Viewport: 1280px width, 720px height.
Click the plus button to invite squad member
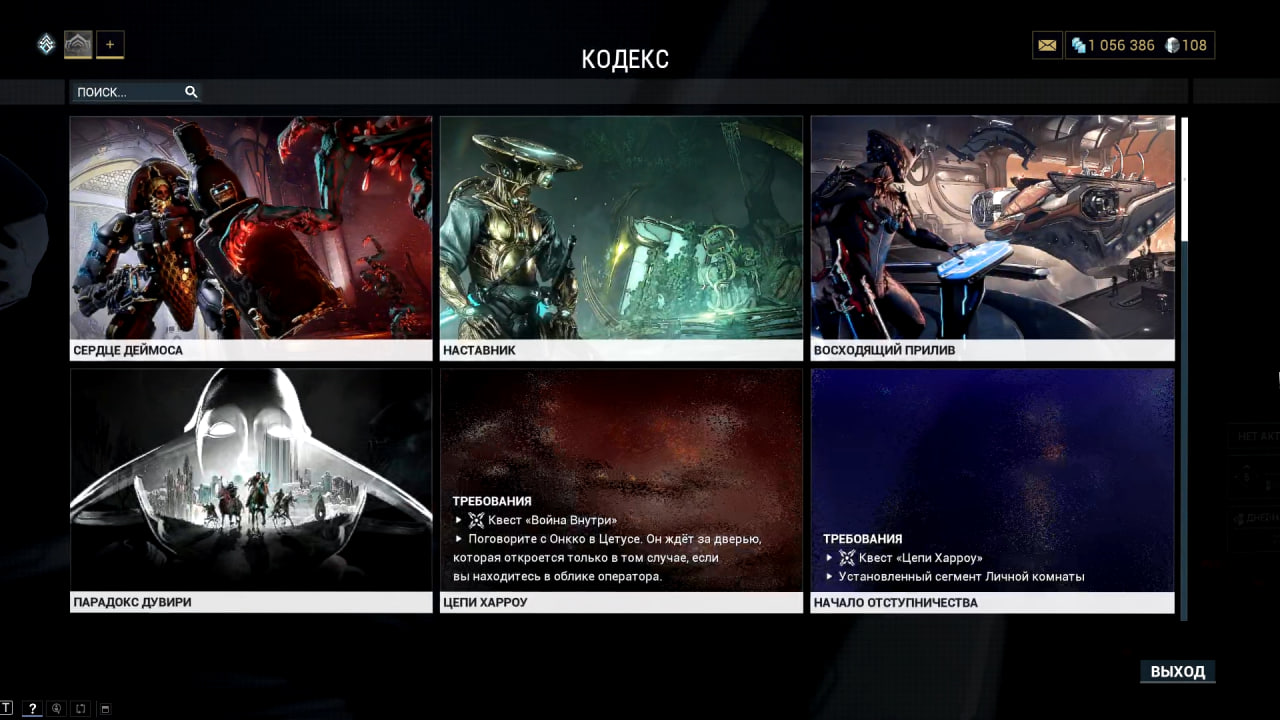(x=110, y=44)
